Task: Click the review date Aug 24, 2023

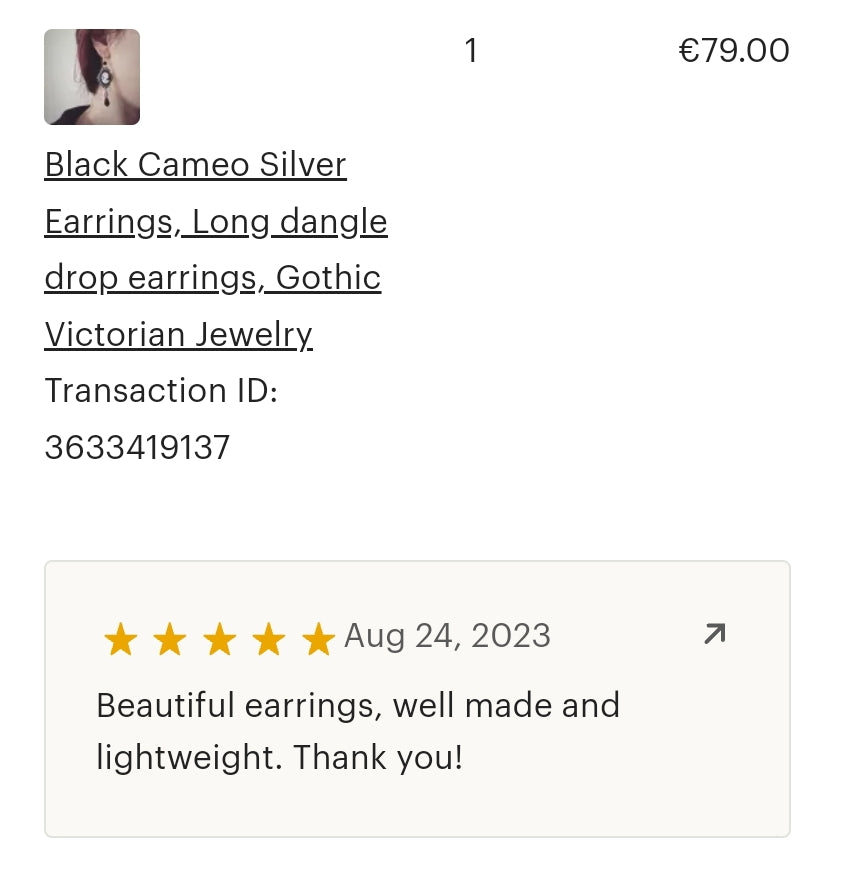Action: tap(447, 636)
